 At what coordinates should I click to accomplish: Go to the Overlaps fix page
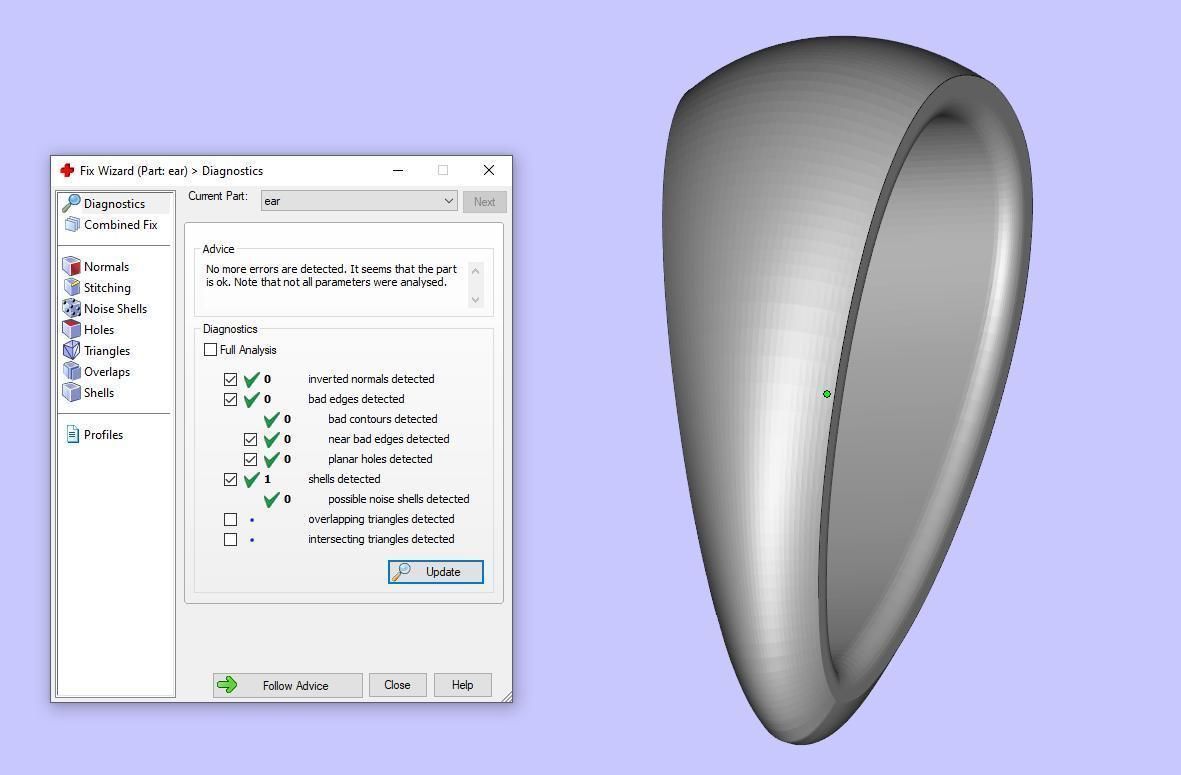tap(107, 372)
